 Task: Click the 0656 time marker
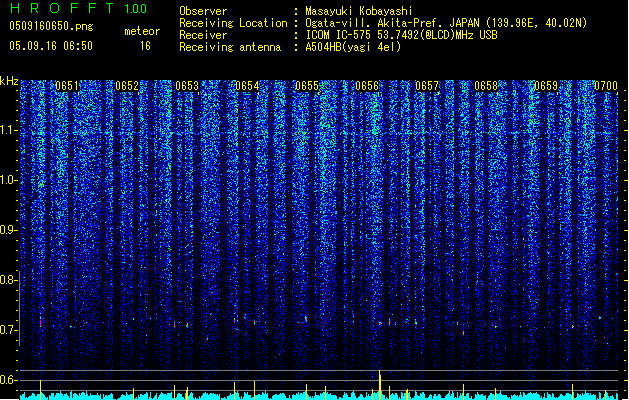367,86
